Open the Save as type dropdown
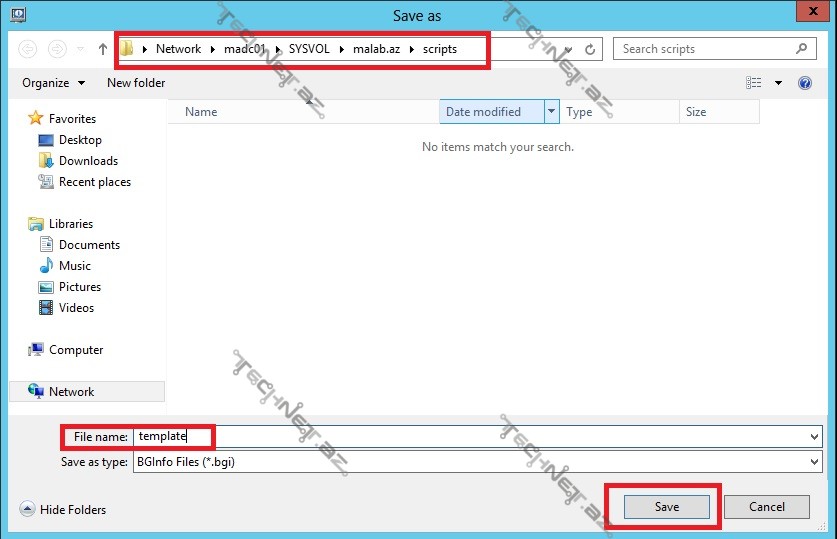This screenshot has width=837, height=539. click(815, 462)
